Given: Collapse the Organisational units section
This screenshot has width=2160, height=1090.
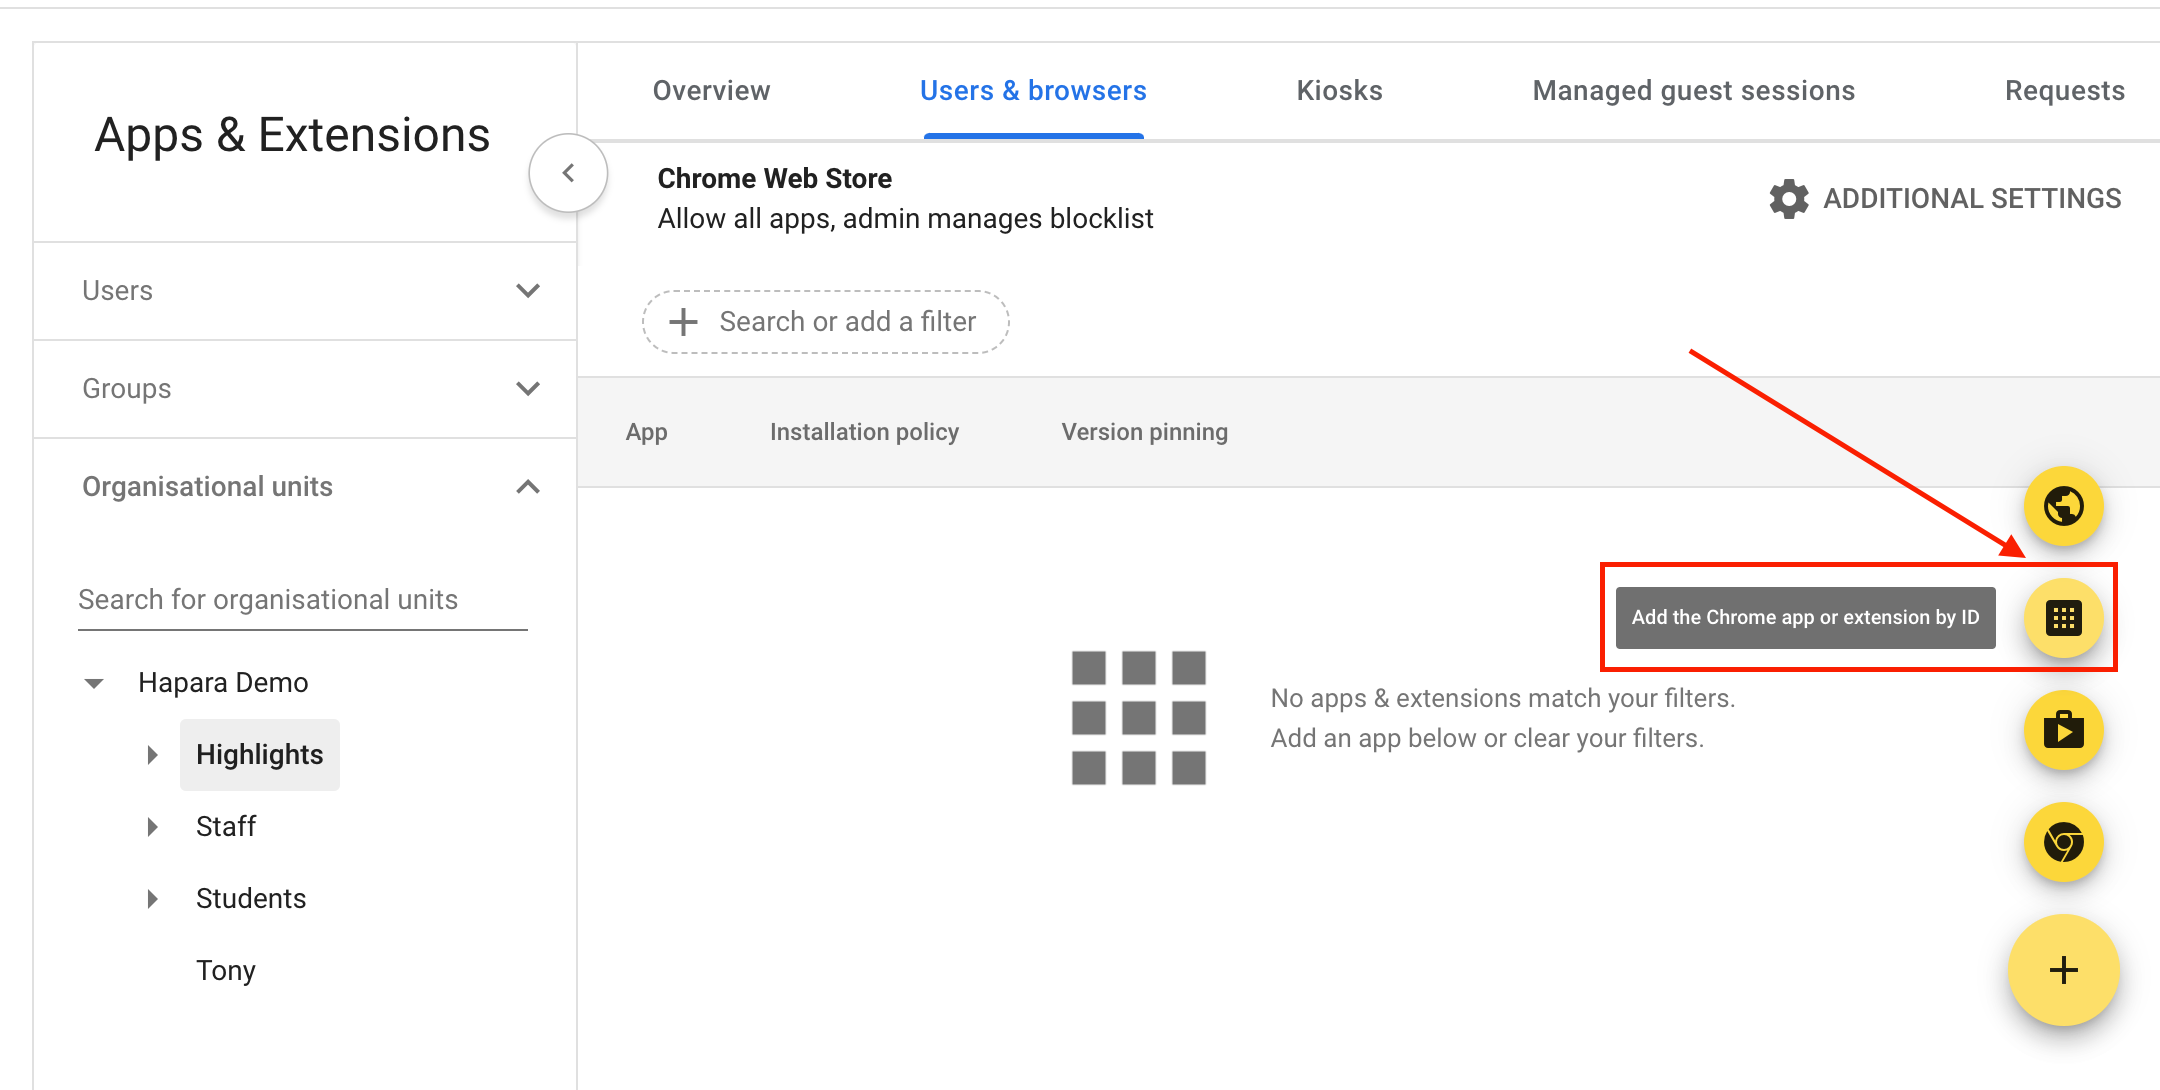Looking at the screenshot, I should pyautogui.click(x=528, y=487).
